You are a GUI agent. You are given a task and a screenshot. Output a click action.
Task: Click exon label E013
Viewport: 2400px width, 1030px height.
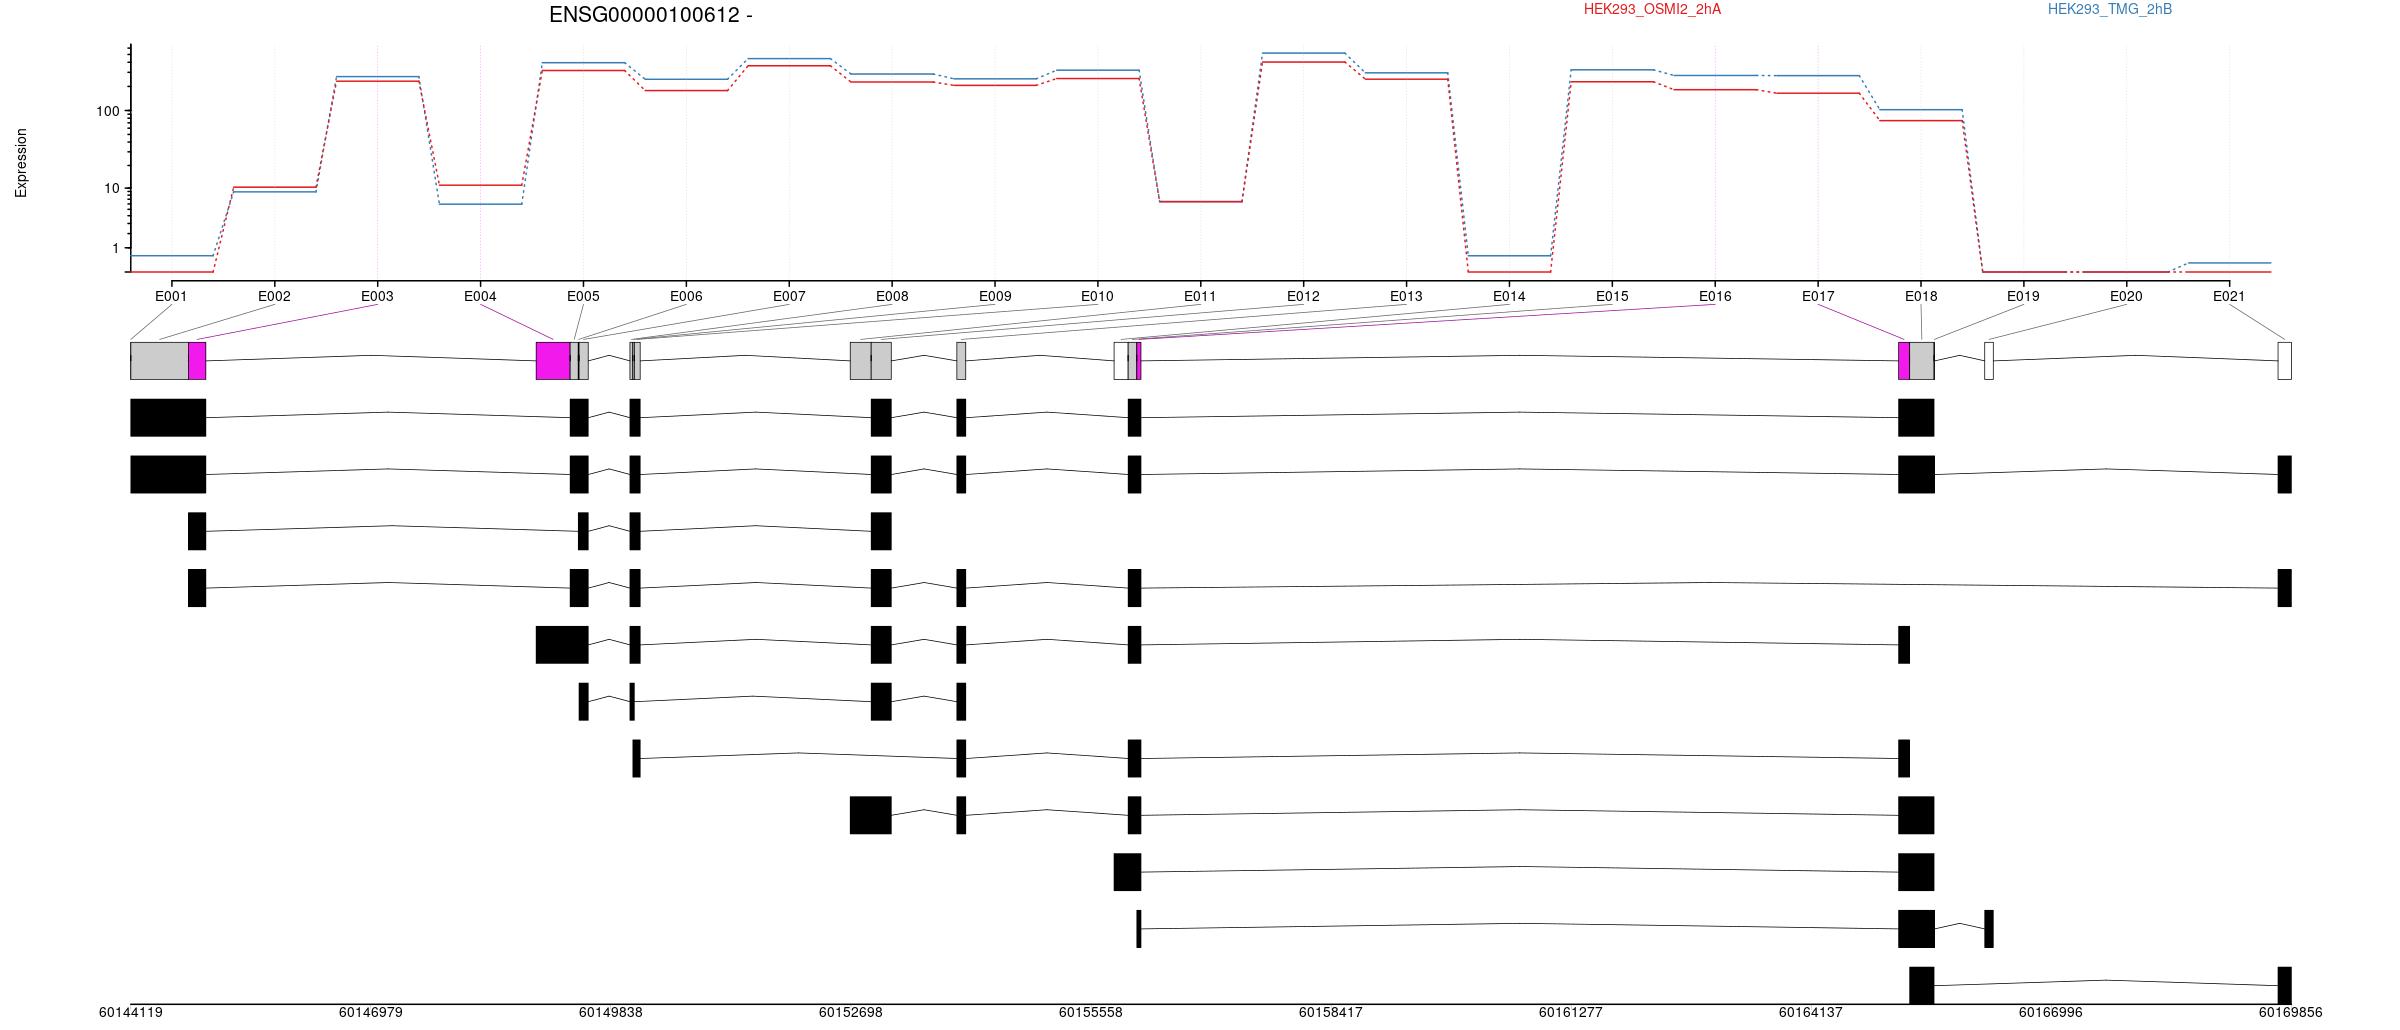coord(1406,296)
